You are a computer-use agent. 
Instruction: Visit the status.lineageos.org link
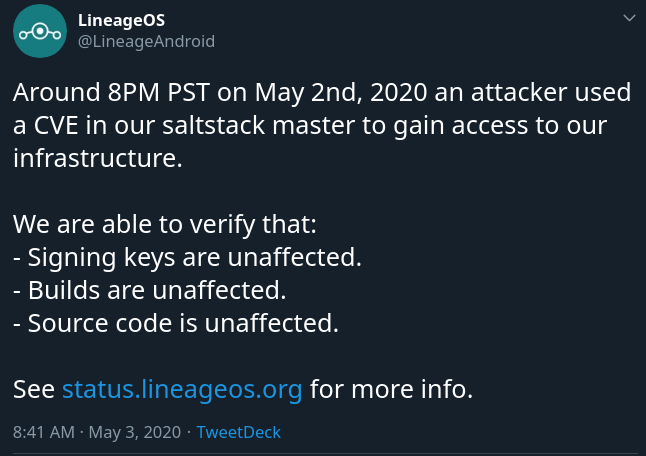[x=182, y=389]
